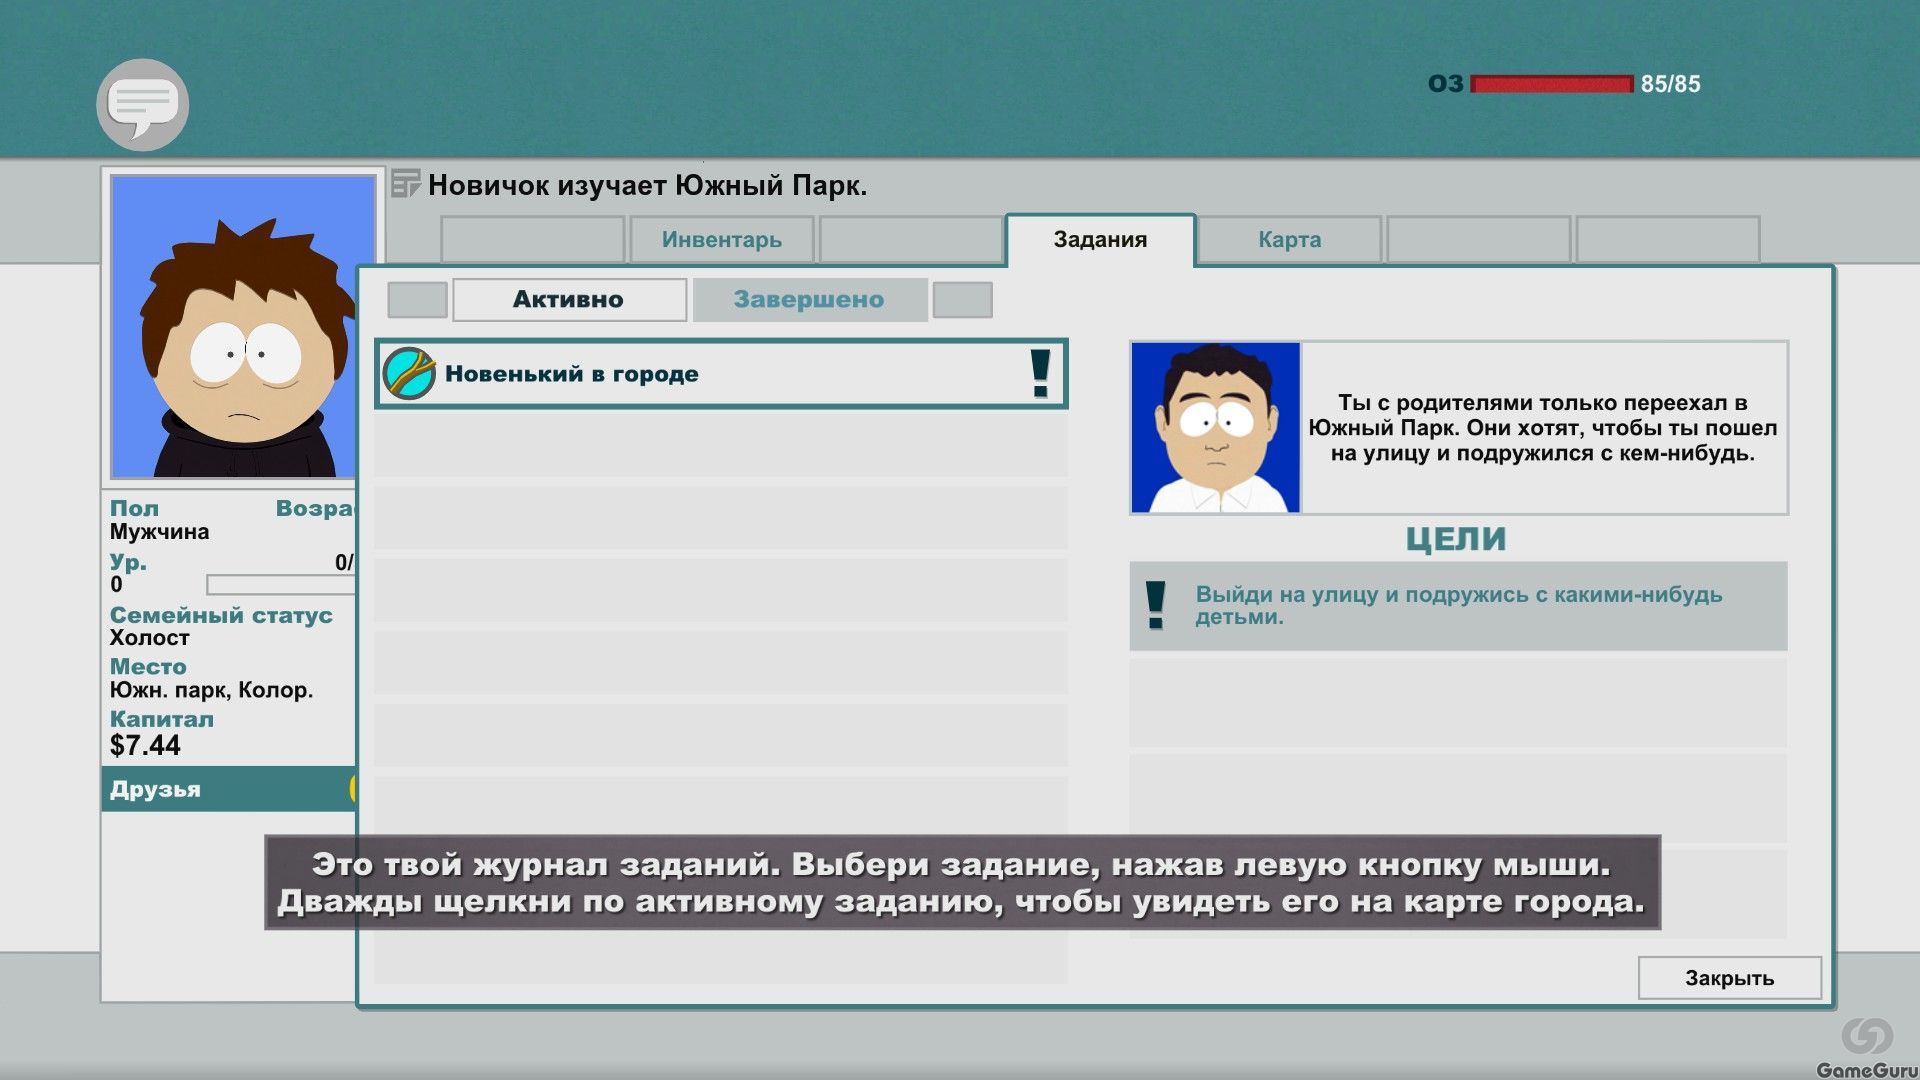
Task: Click the quest description text about parents
Action: tap(1543, 428)
